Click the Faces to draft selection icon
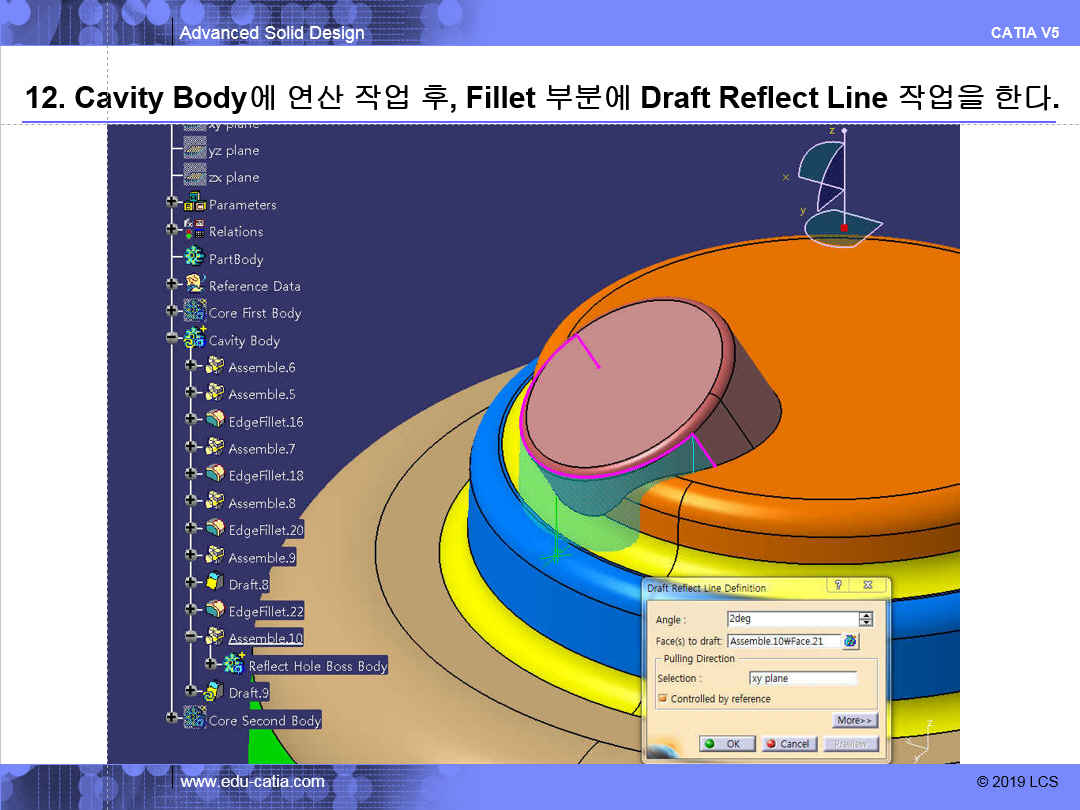The width and height of the screenshot is (1080, 810). point(850,641)
